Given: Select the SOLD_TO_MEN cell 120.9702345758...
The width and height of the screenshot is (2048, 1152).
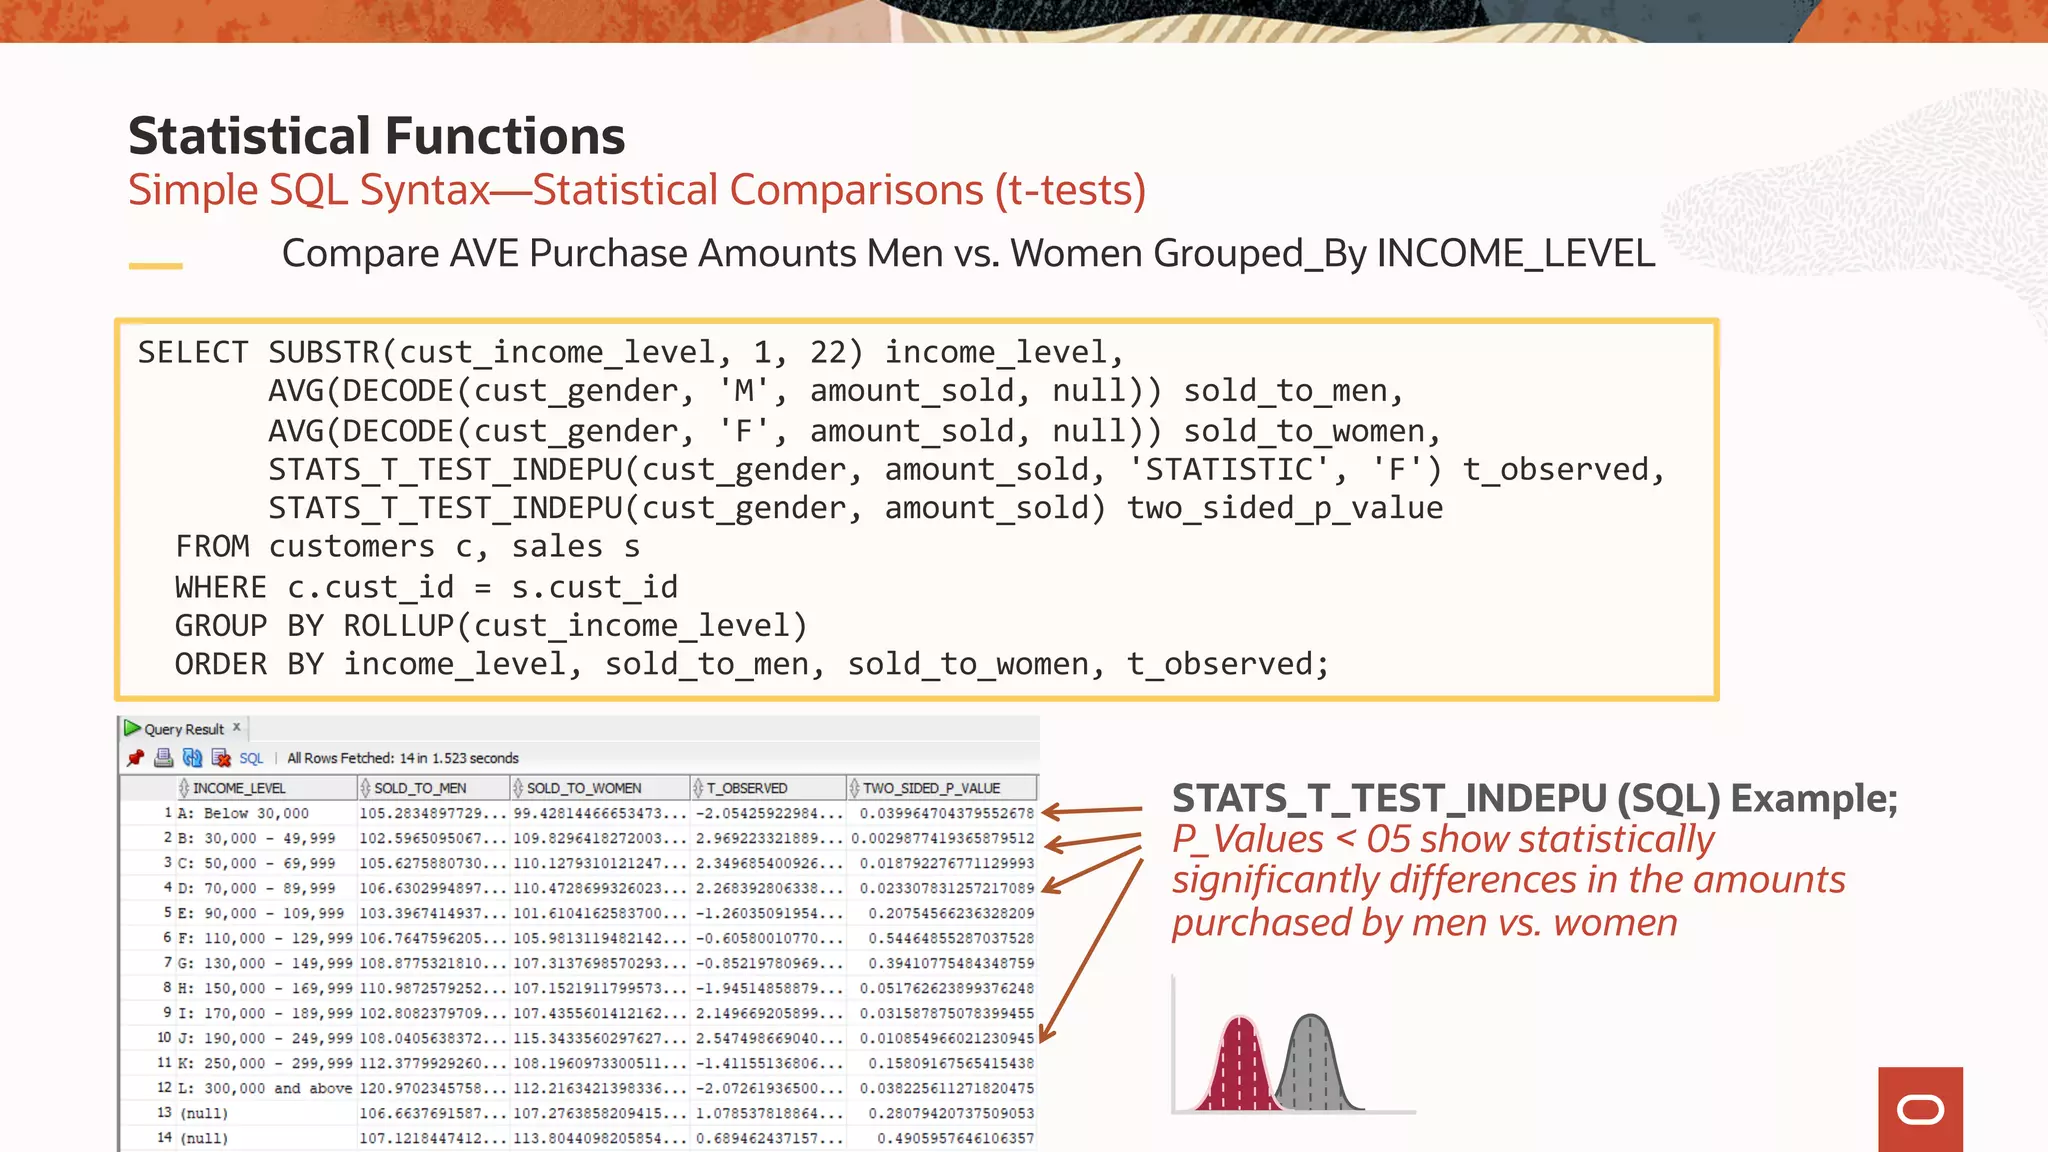Looking at the screenshot, I should (x=433, y=1088).
